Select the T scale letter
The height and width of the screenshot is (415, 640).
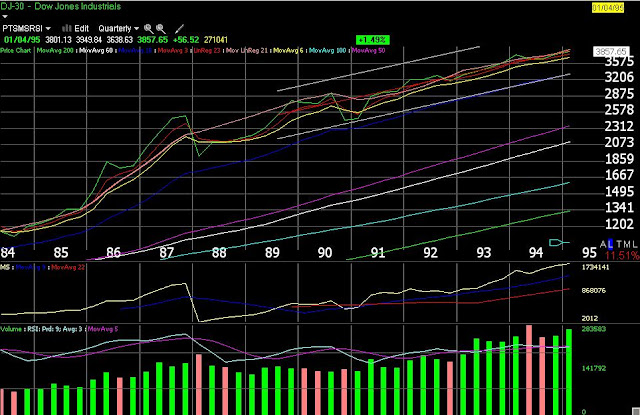[x=619, y=244]
